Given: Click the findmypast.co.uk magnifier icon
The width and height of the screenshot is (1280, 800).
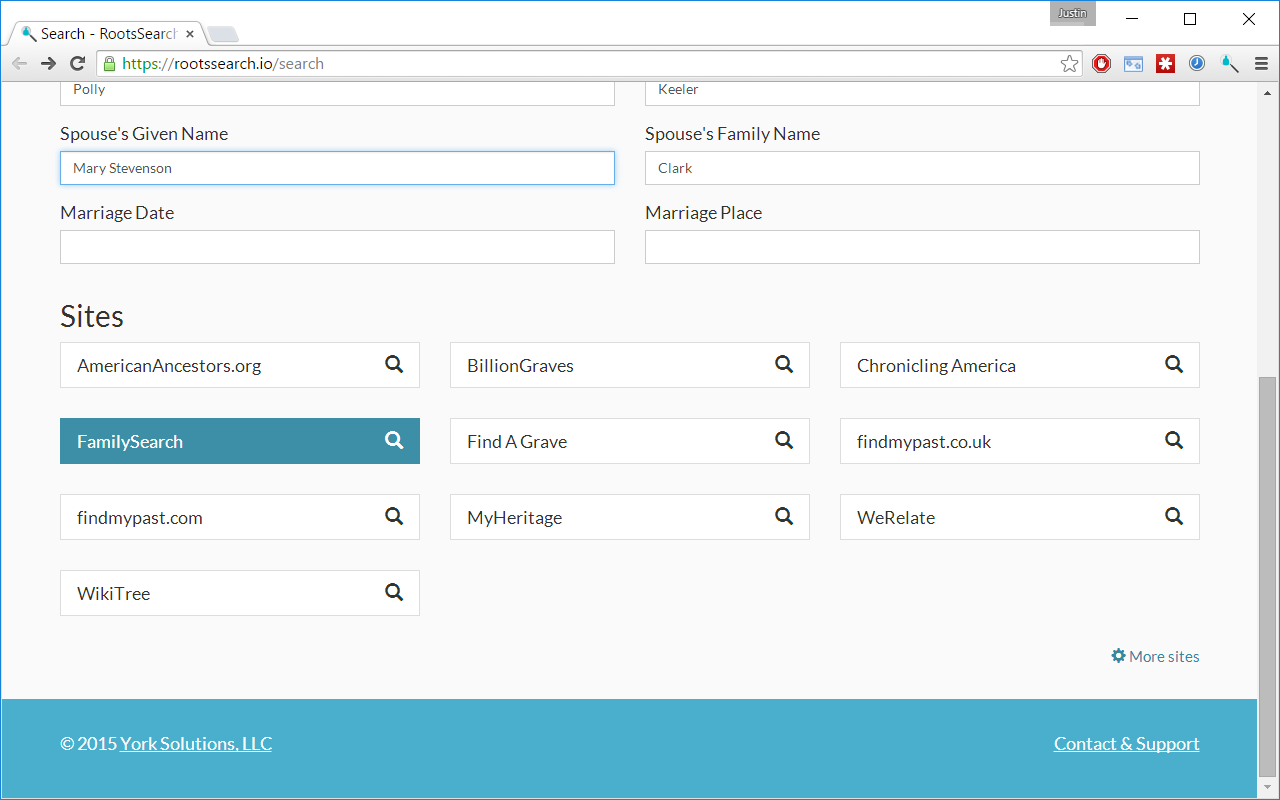Looking at the screenshot, I should [x=1174, y=440].
